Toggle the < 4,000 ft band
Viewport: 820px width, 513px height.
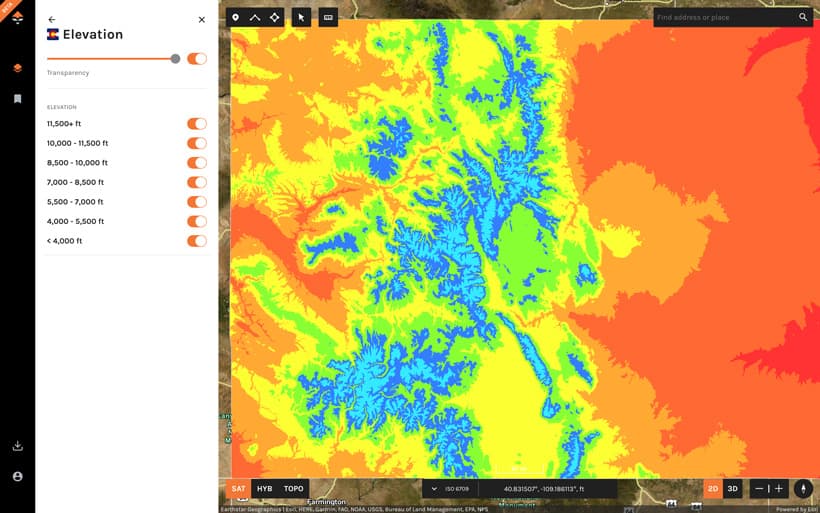click(x=197, y=241)
